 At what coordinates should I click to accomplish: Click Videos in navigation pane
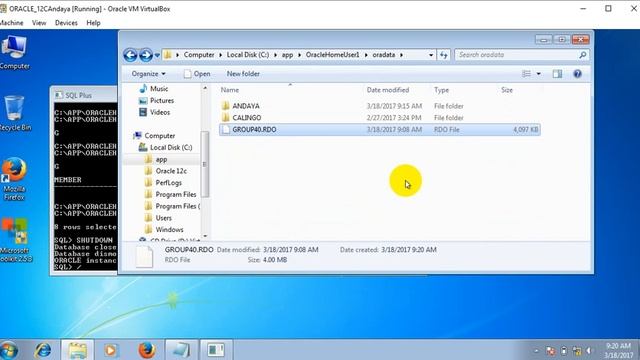tap(155, 112)
